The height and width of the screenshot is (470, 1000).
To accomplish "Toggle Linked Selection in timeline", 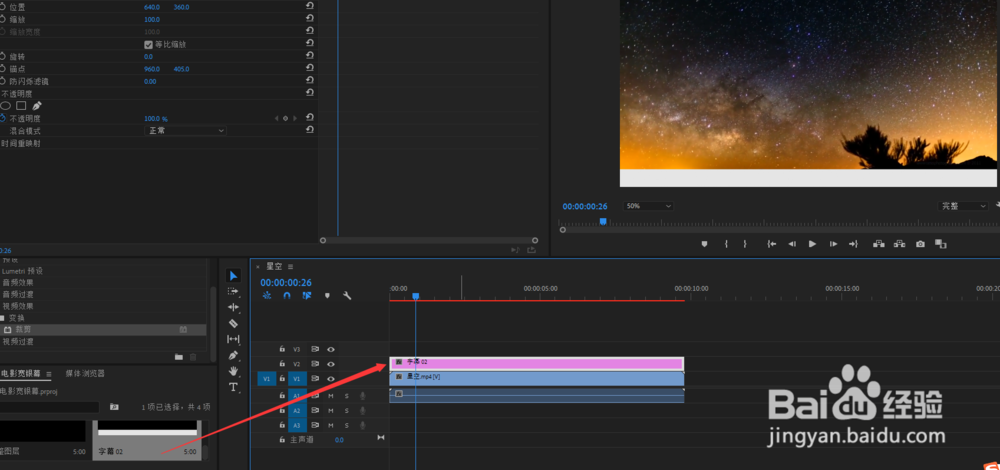I will pyautogui.click(x=307, y=296).
